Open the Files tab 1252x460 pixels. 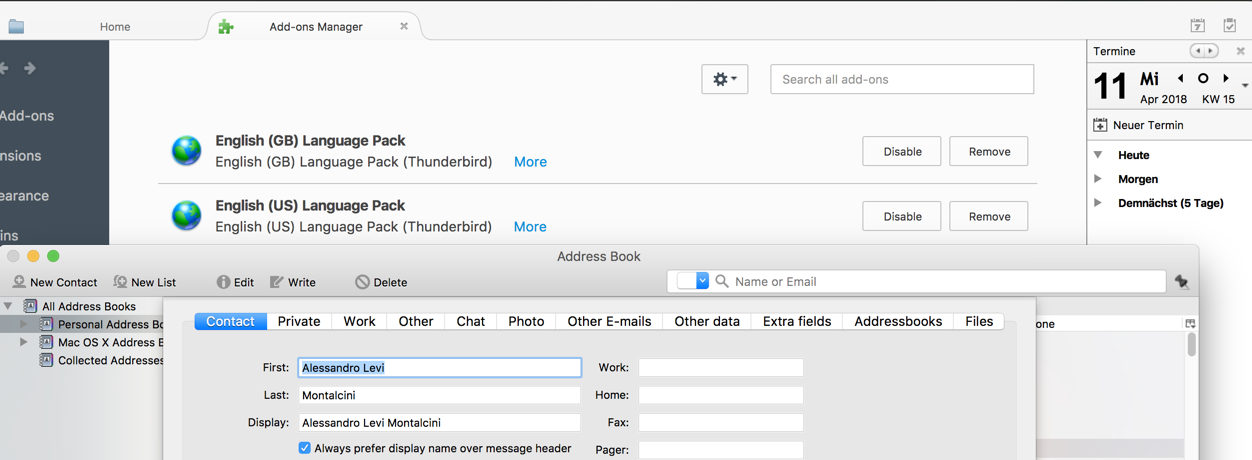(x=979, y=321)
